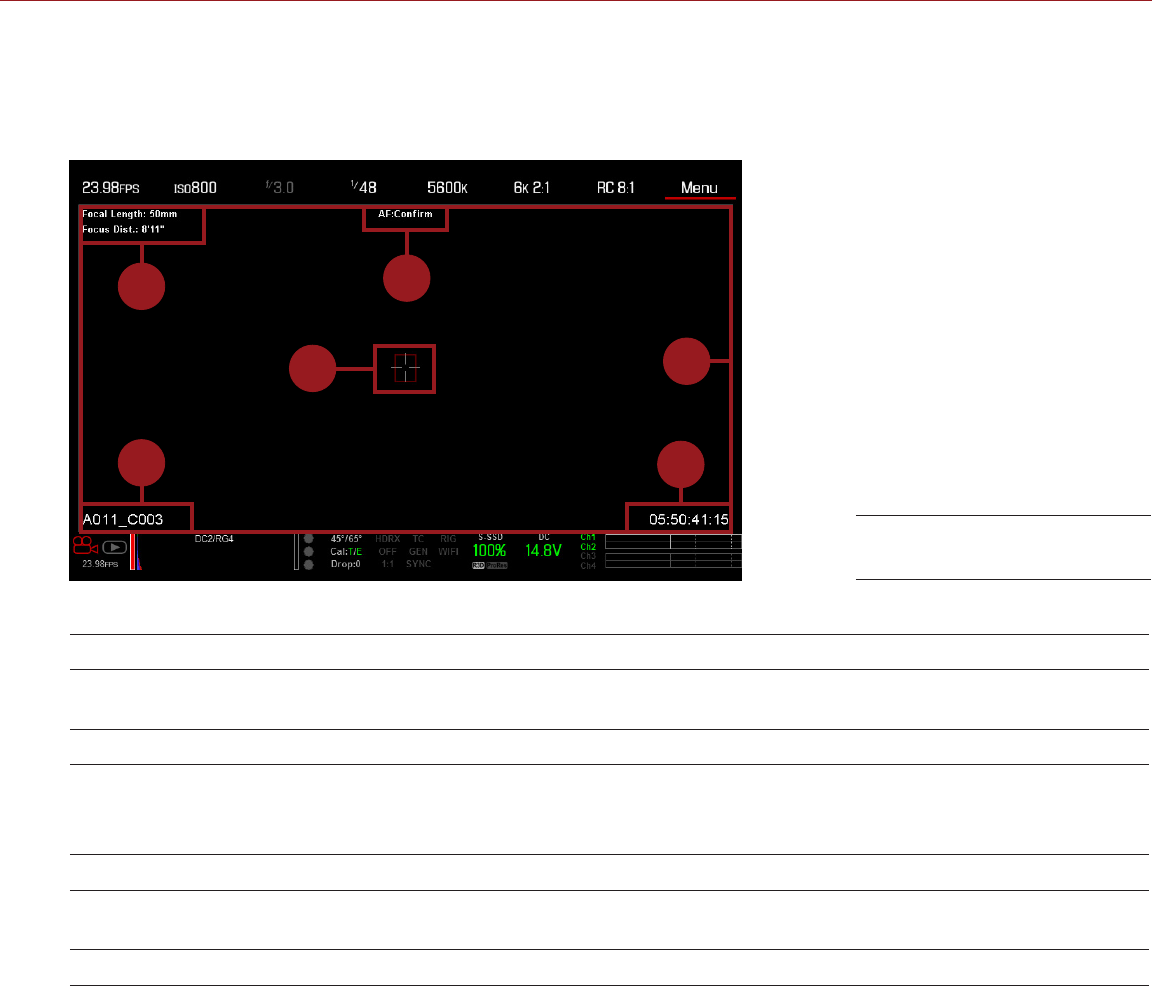The image size is (1152, 986).
Task: Click the Focal Length: 50mm readout
Action: [129, 214]
